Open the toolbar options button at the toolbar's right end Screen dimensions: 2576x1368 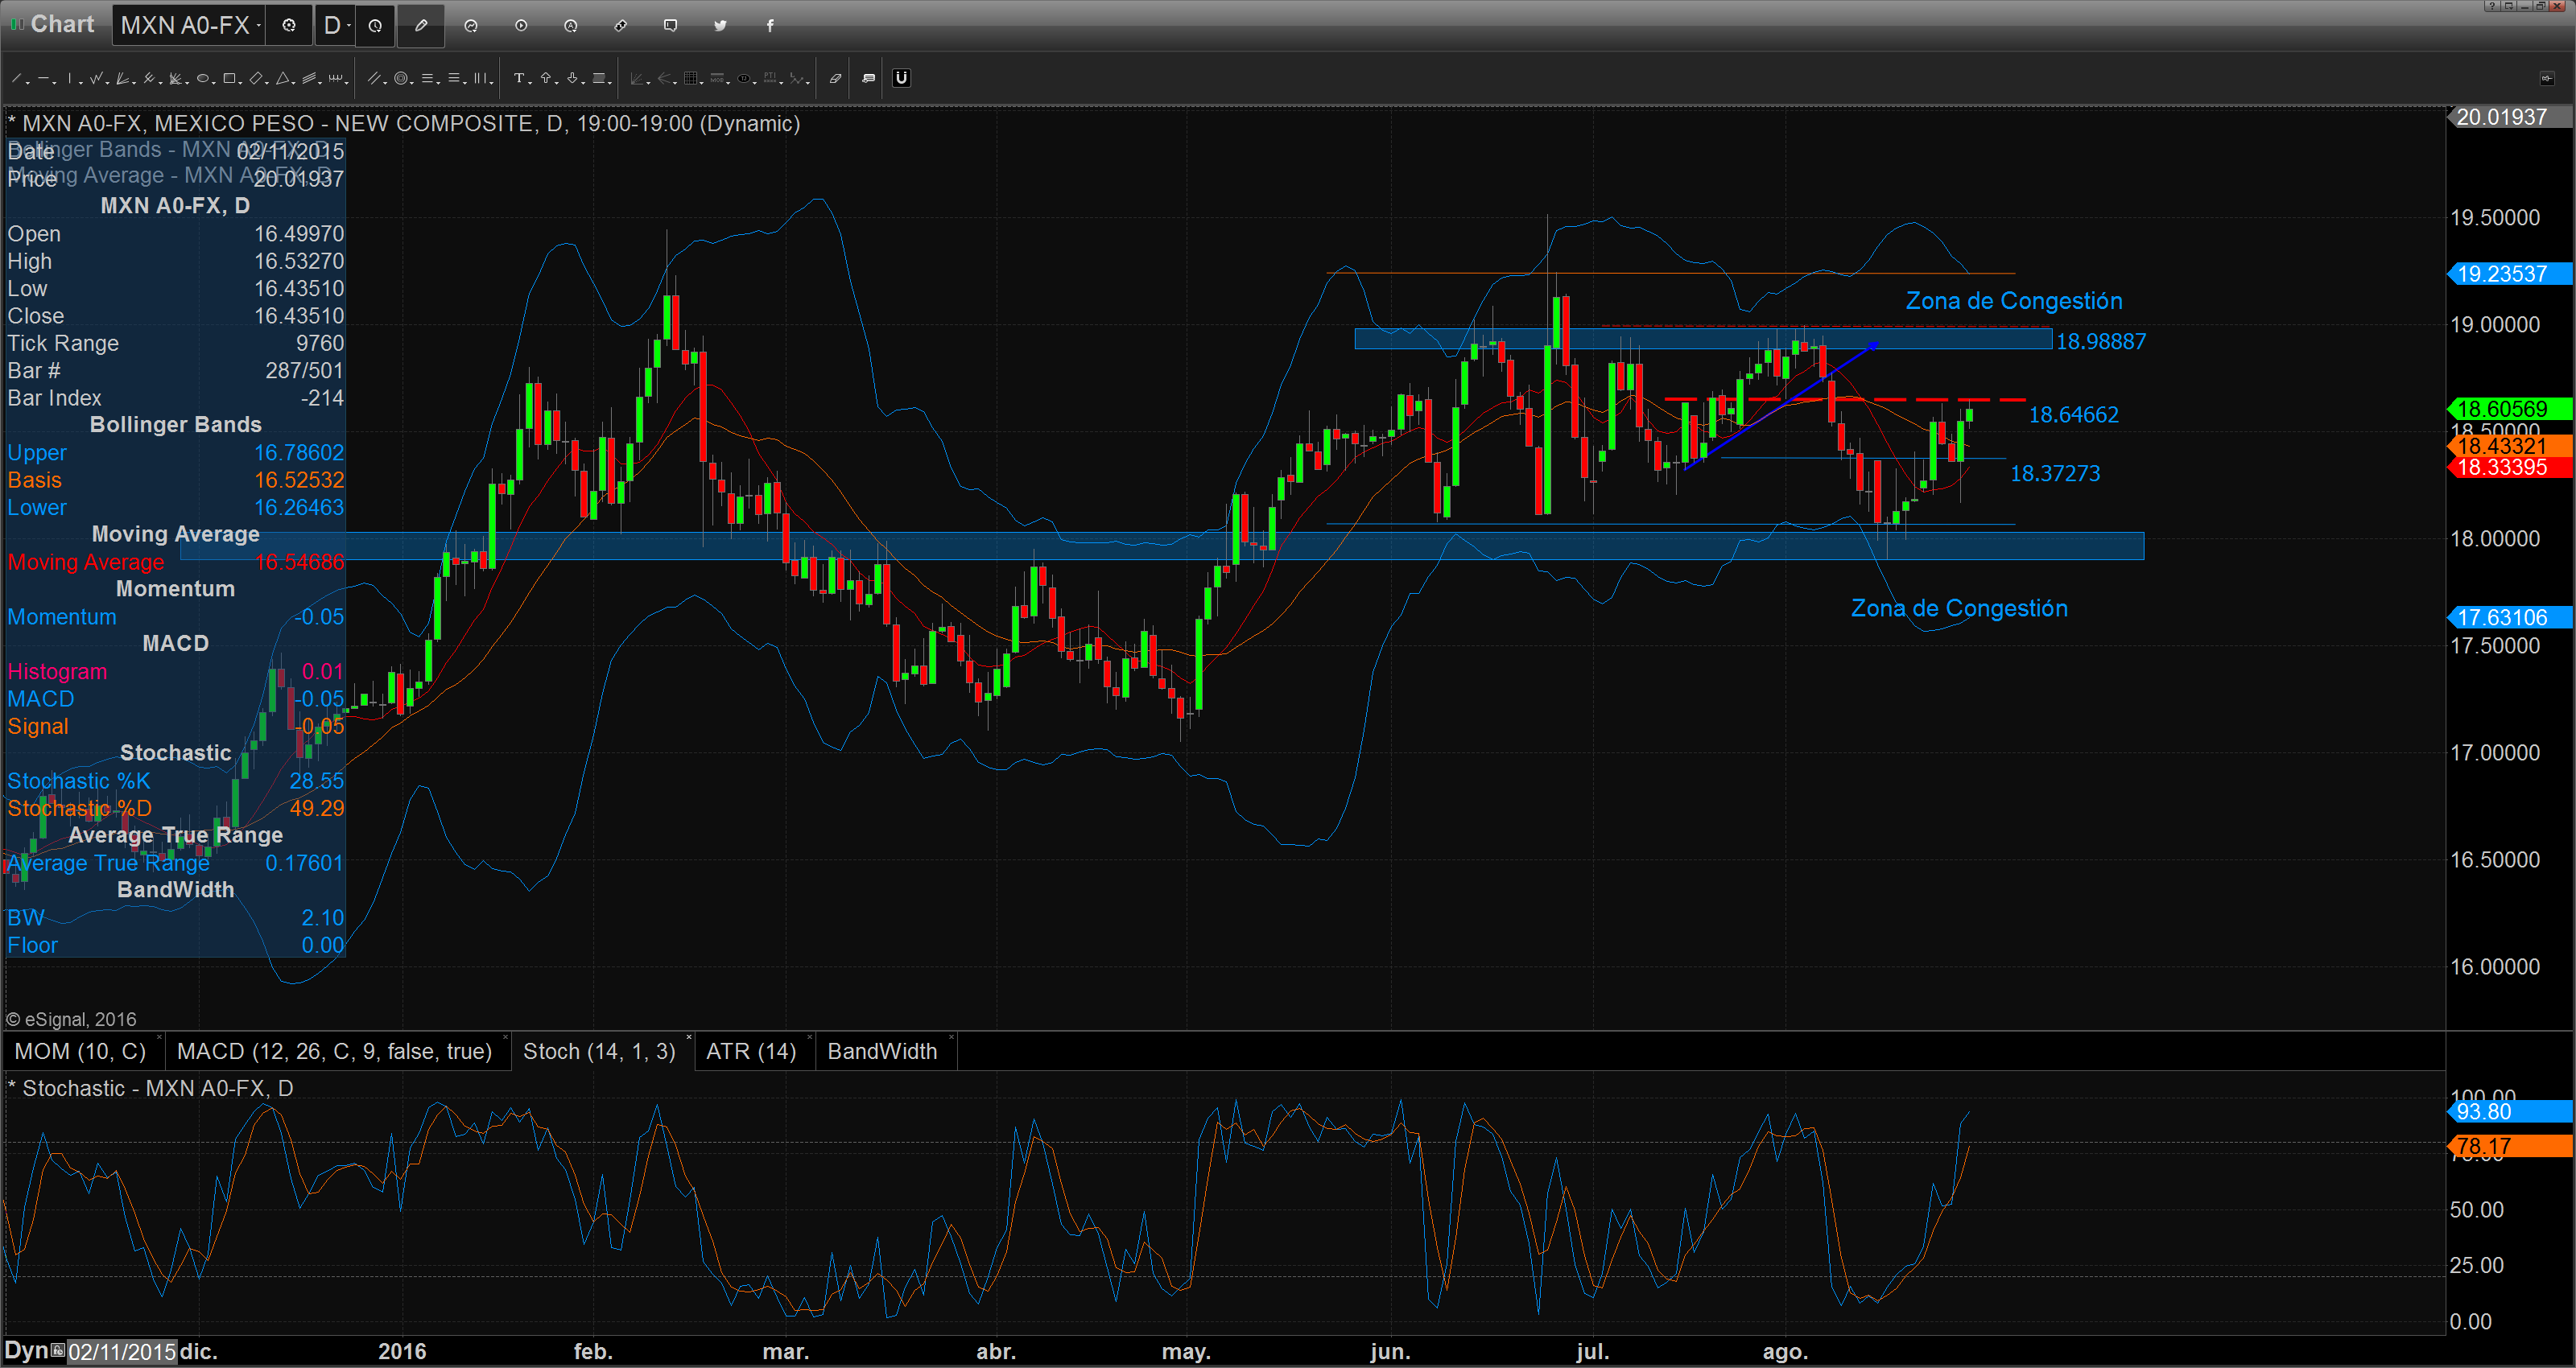pos(2546,78)
